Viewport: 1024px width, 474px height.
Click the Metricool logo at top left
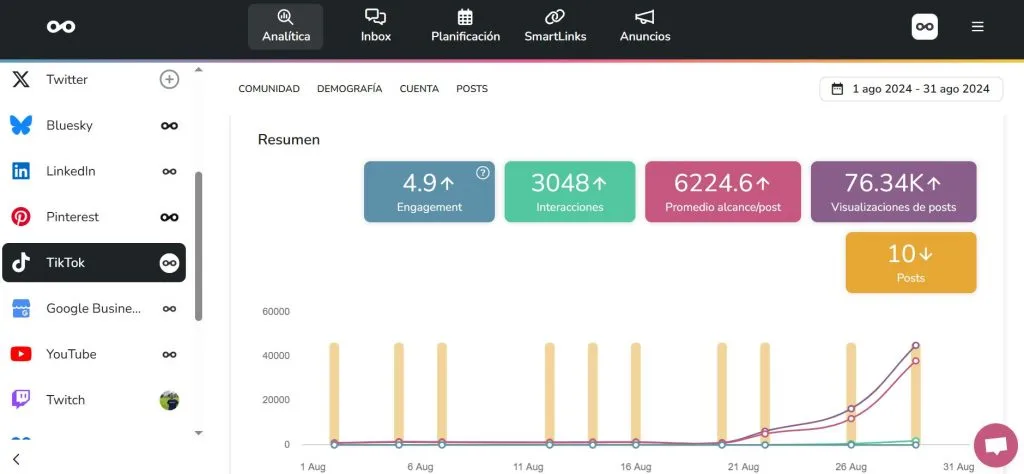pos(61,27)
